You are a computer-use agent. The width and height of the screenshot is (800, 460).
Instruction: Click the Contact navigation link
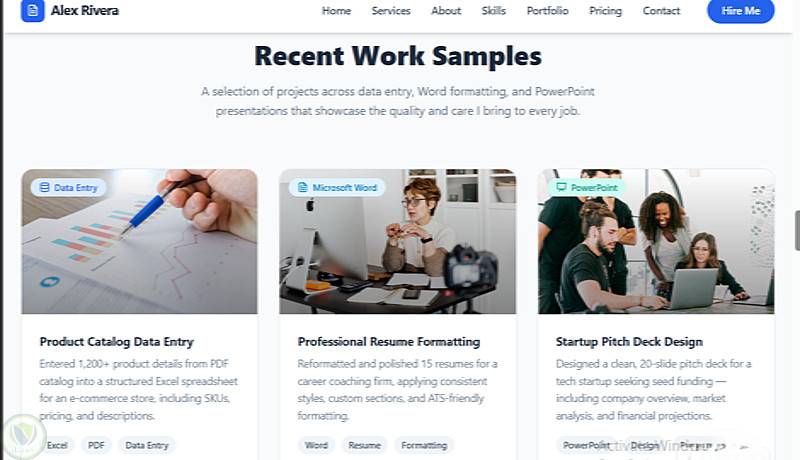(x=661, y=11)
